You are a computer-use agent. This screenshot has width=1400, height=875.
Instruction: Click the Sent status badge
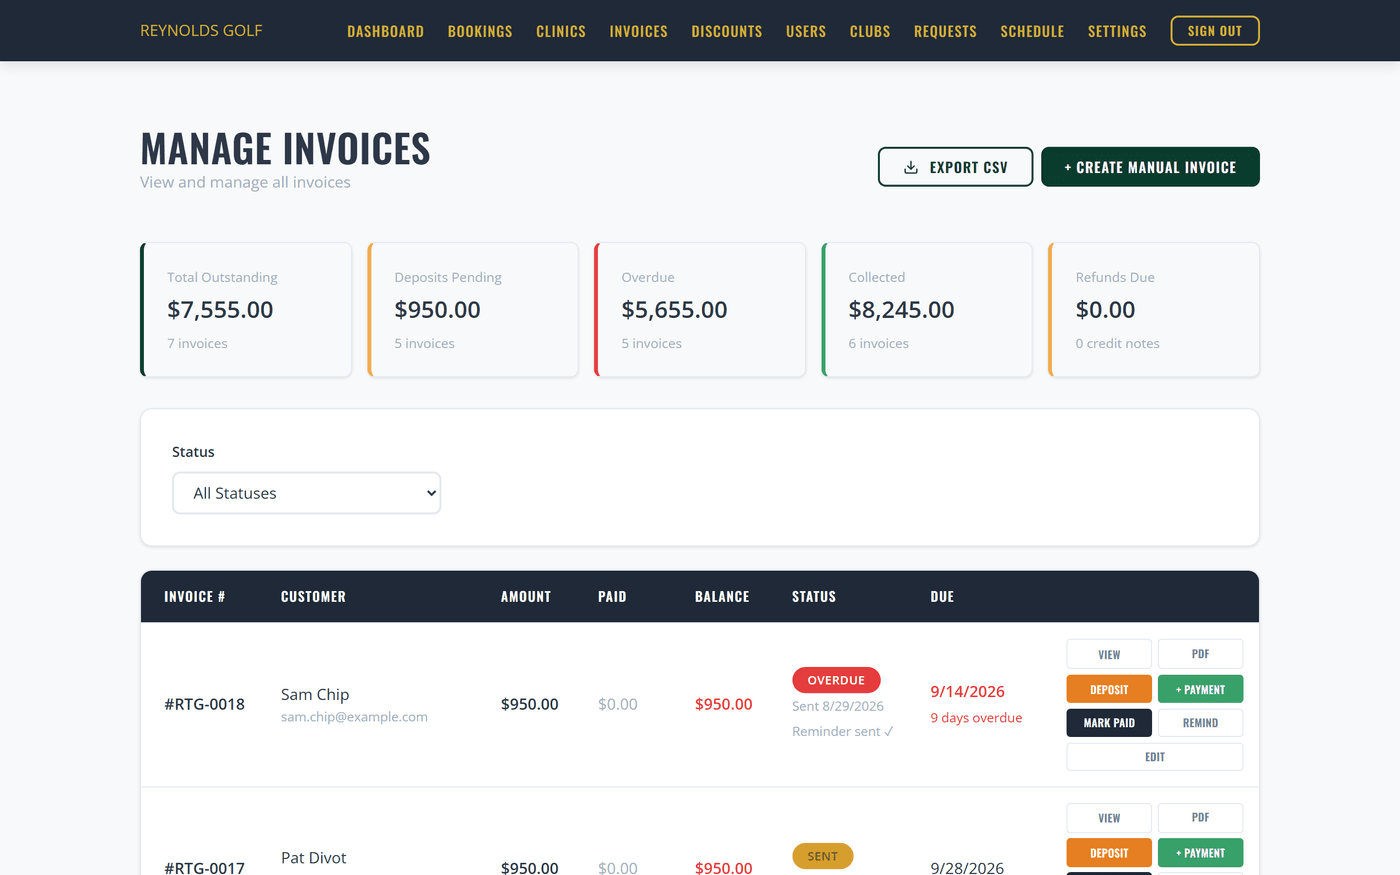[822, 856]
